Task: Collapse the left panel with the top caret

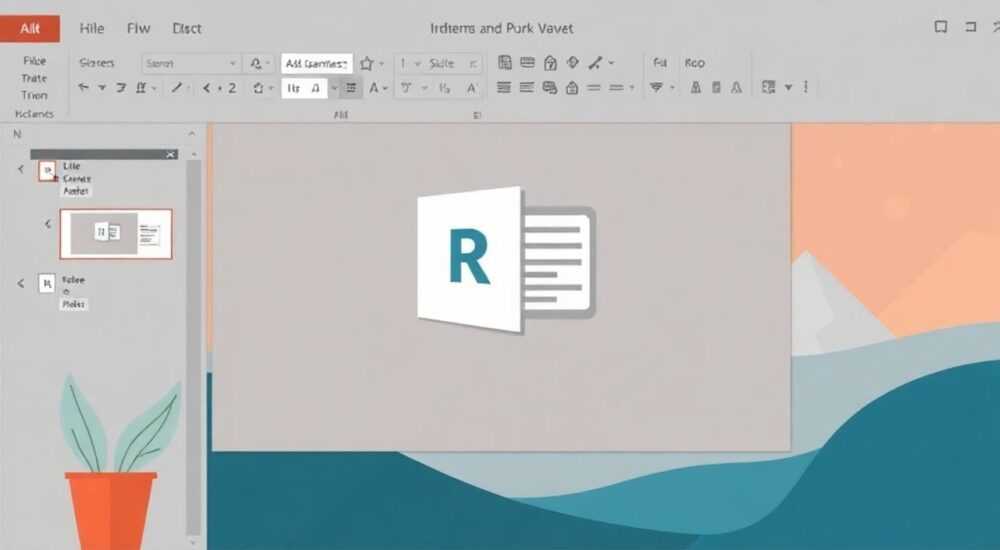Action: point(192,134)
